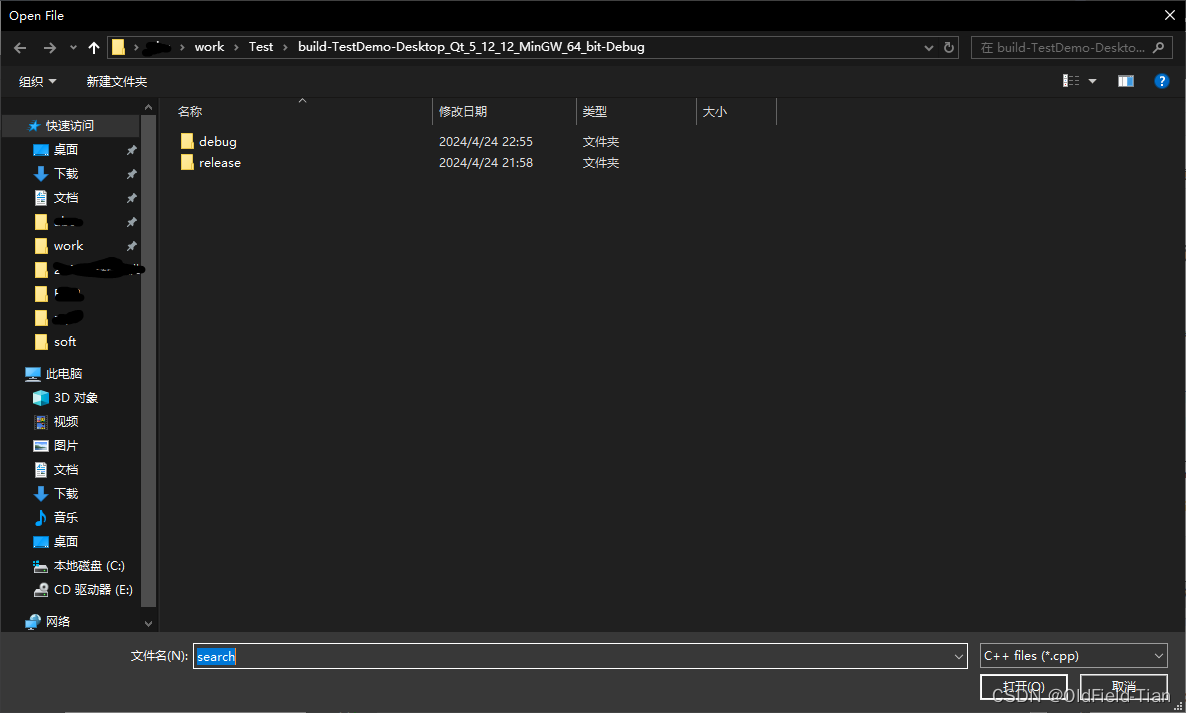The width and height of the screenshot is (1186, 713).
Task: Open recent locations dropdown arrow
Action: tap(73, 48)
